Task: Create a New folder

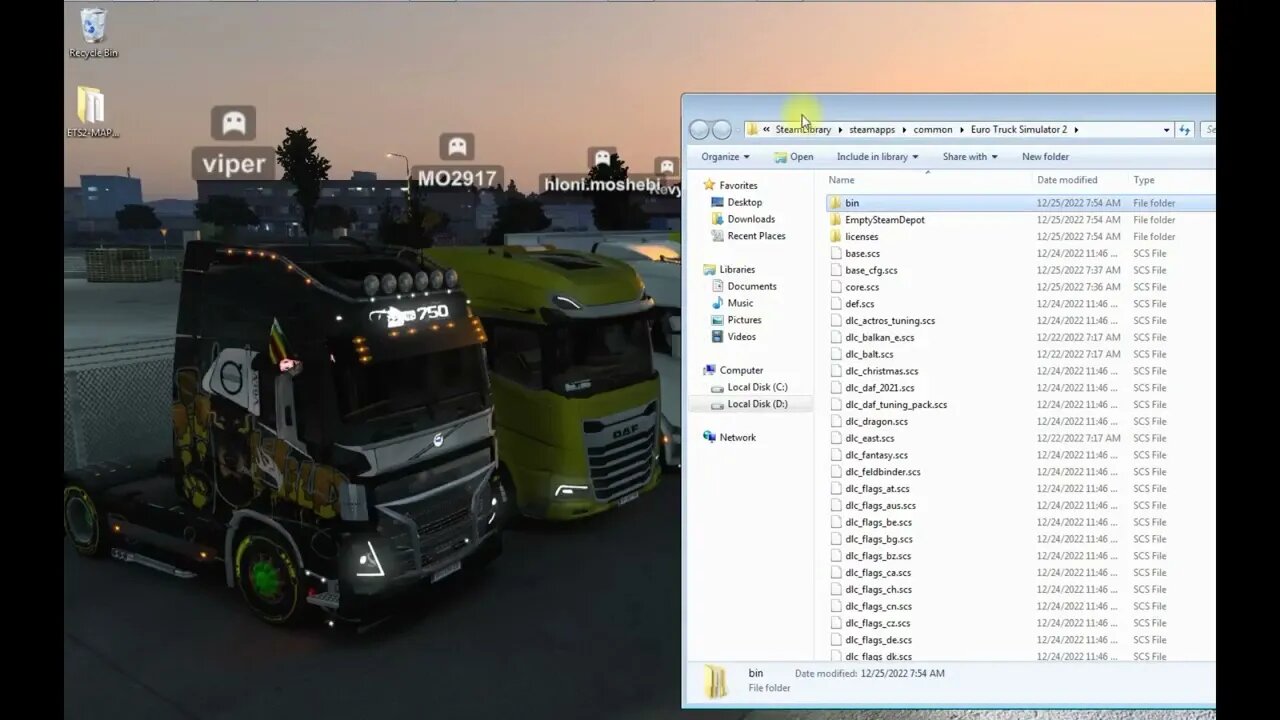Action: (1045, 157)
